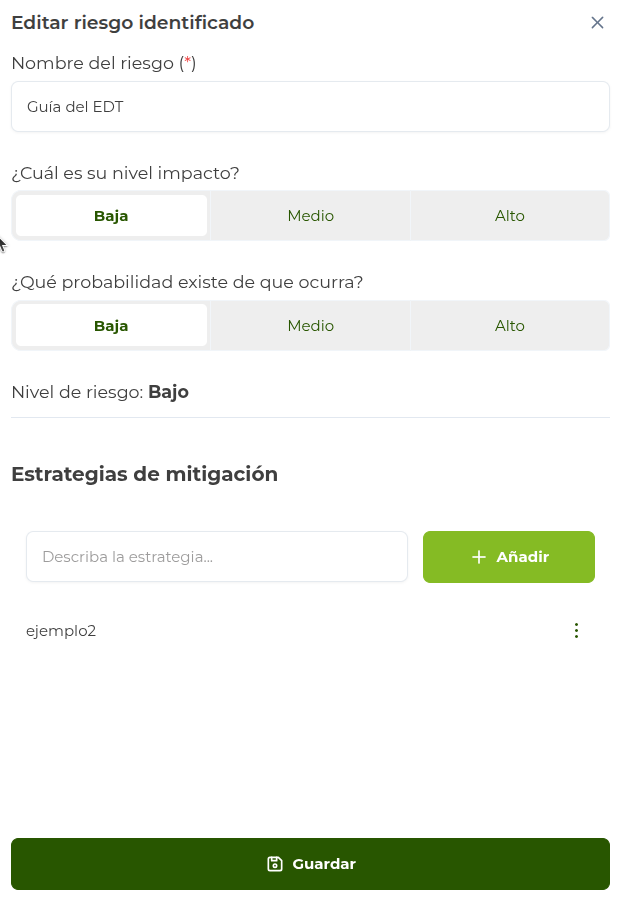The width and height of the screenshot is (617, 898).
Task: Click the Editar riesgo identificado title
Action: point(131,22)
